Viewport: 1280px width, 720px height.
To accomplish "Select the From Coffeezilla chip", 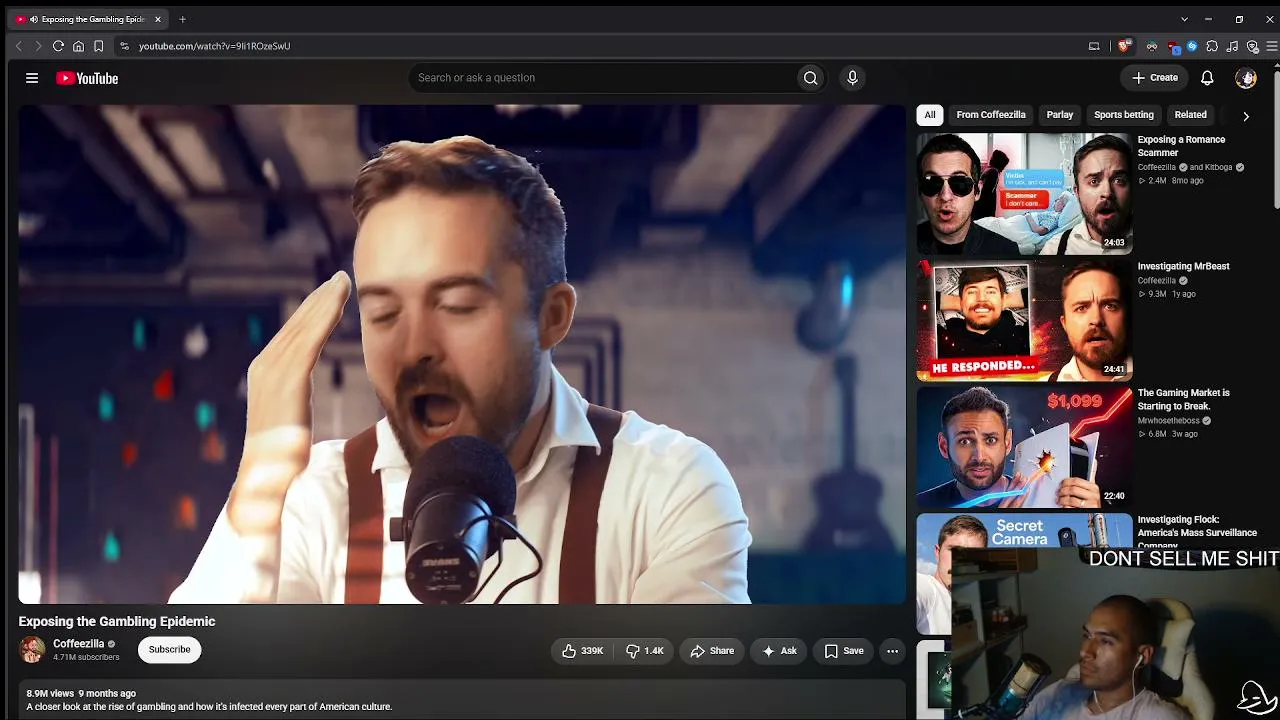I will tap(991, 115).
